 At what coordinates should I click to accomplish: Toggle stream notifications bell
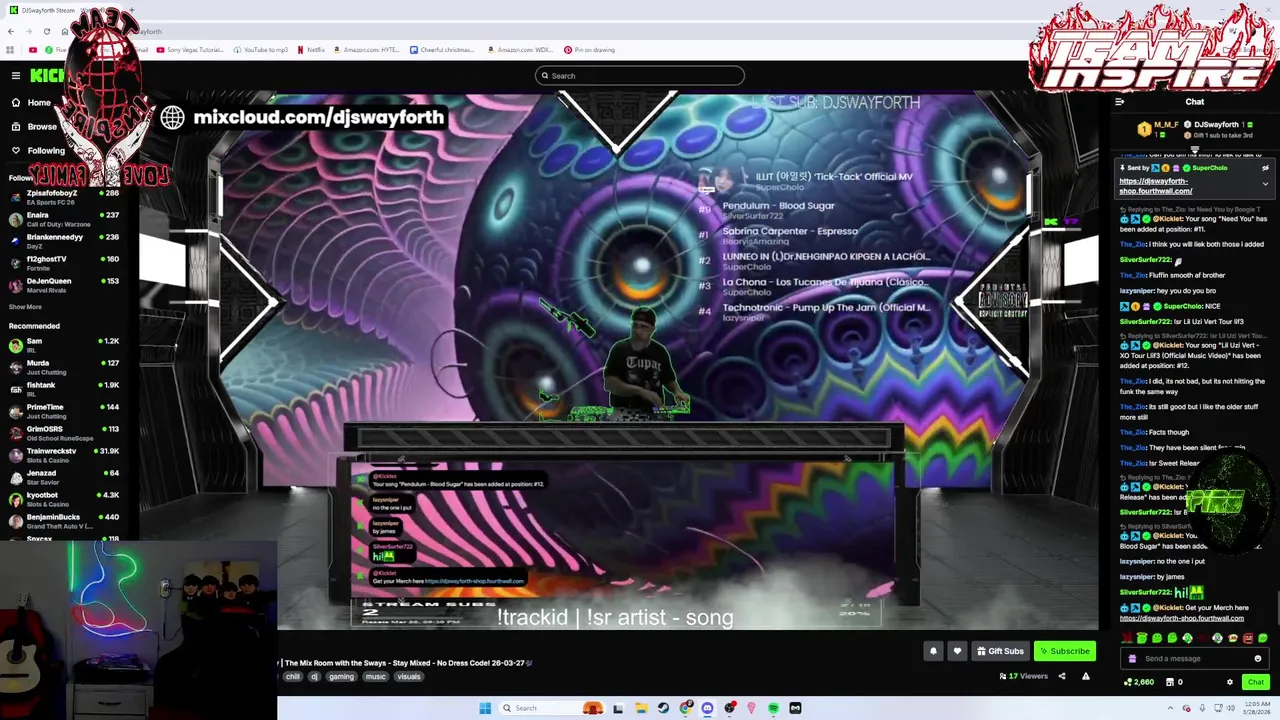pyautogui.click(x=933, y=651)
